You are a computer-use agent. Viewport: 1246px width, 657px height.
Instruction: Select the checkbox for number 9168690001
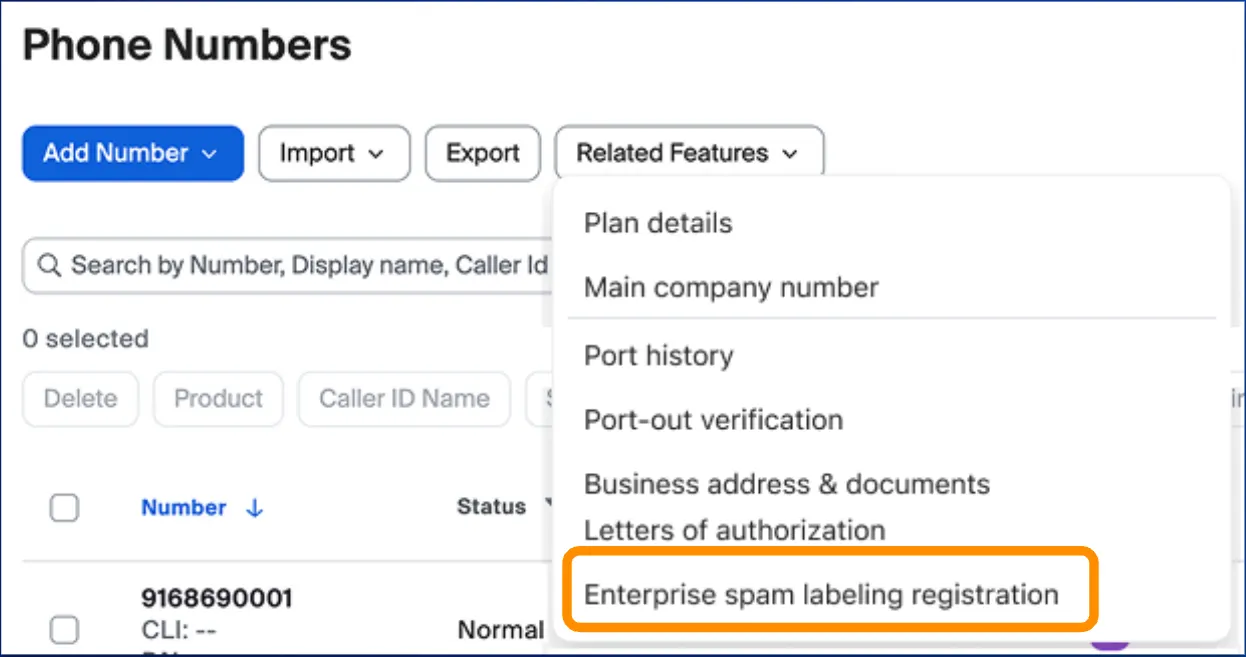click(x=64, y=629)
